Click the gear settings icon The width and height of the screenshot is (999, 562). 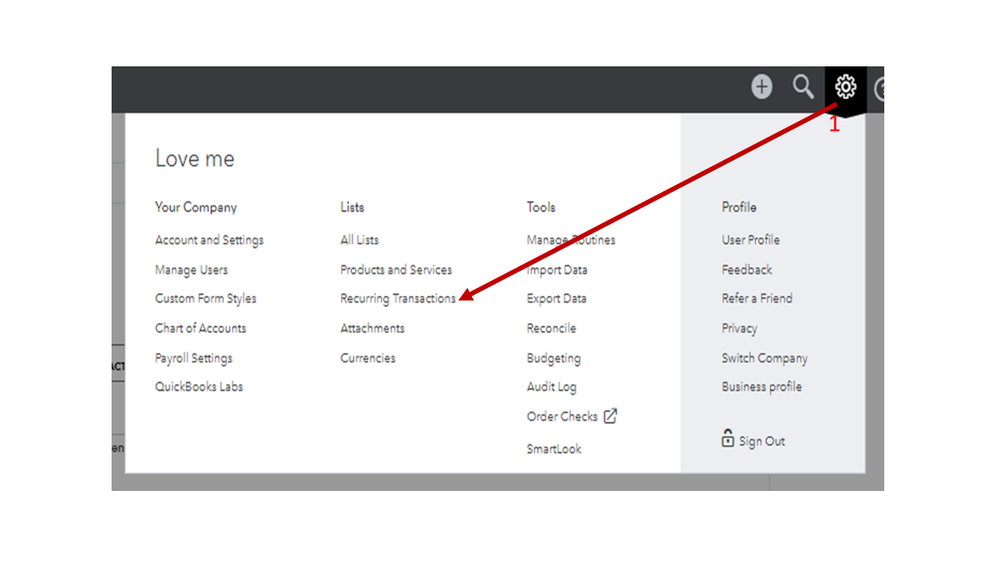(x=845, y=88)
